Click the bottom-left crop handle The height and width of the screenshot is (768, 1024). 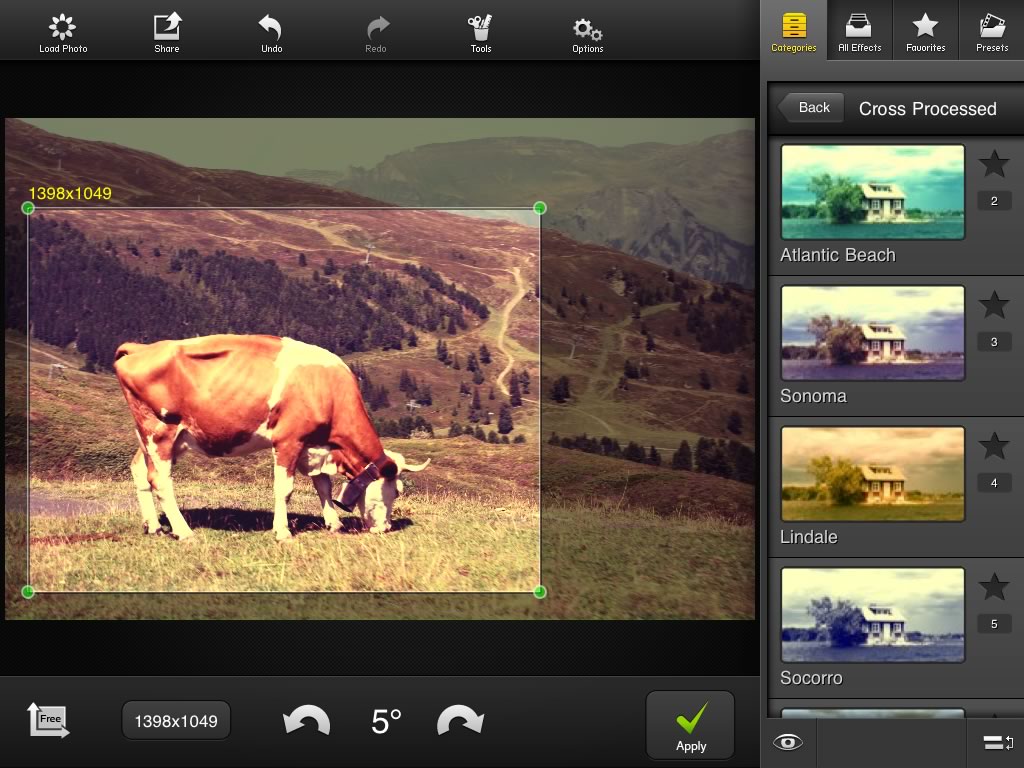coord(28,592)
